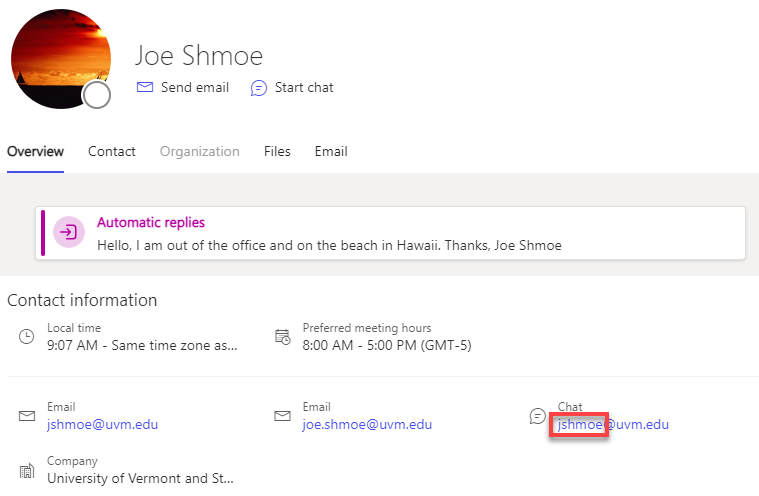
Task: Open the Chat jshmoe@uvm.edu link
Action: pyautogui.click(x=613, y=424)
